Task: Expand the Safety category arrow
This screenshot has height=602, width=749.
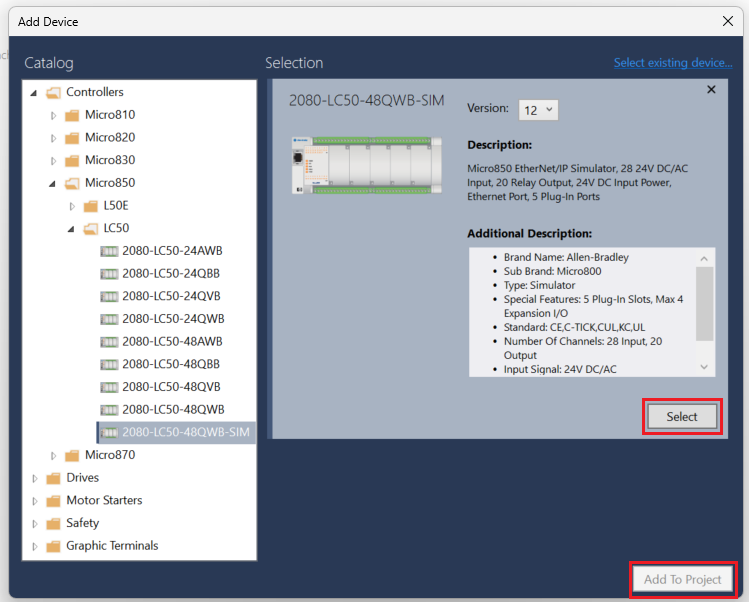Action: 34,524
